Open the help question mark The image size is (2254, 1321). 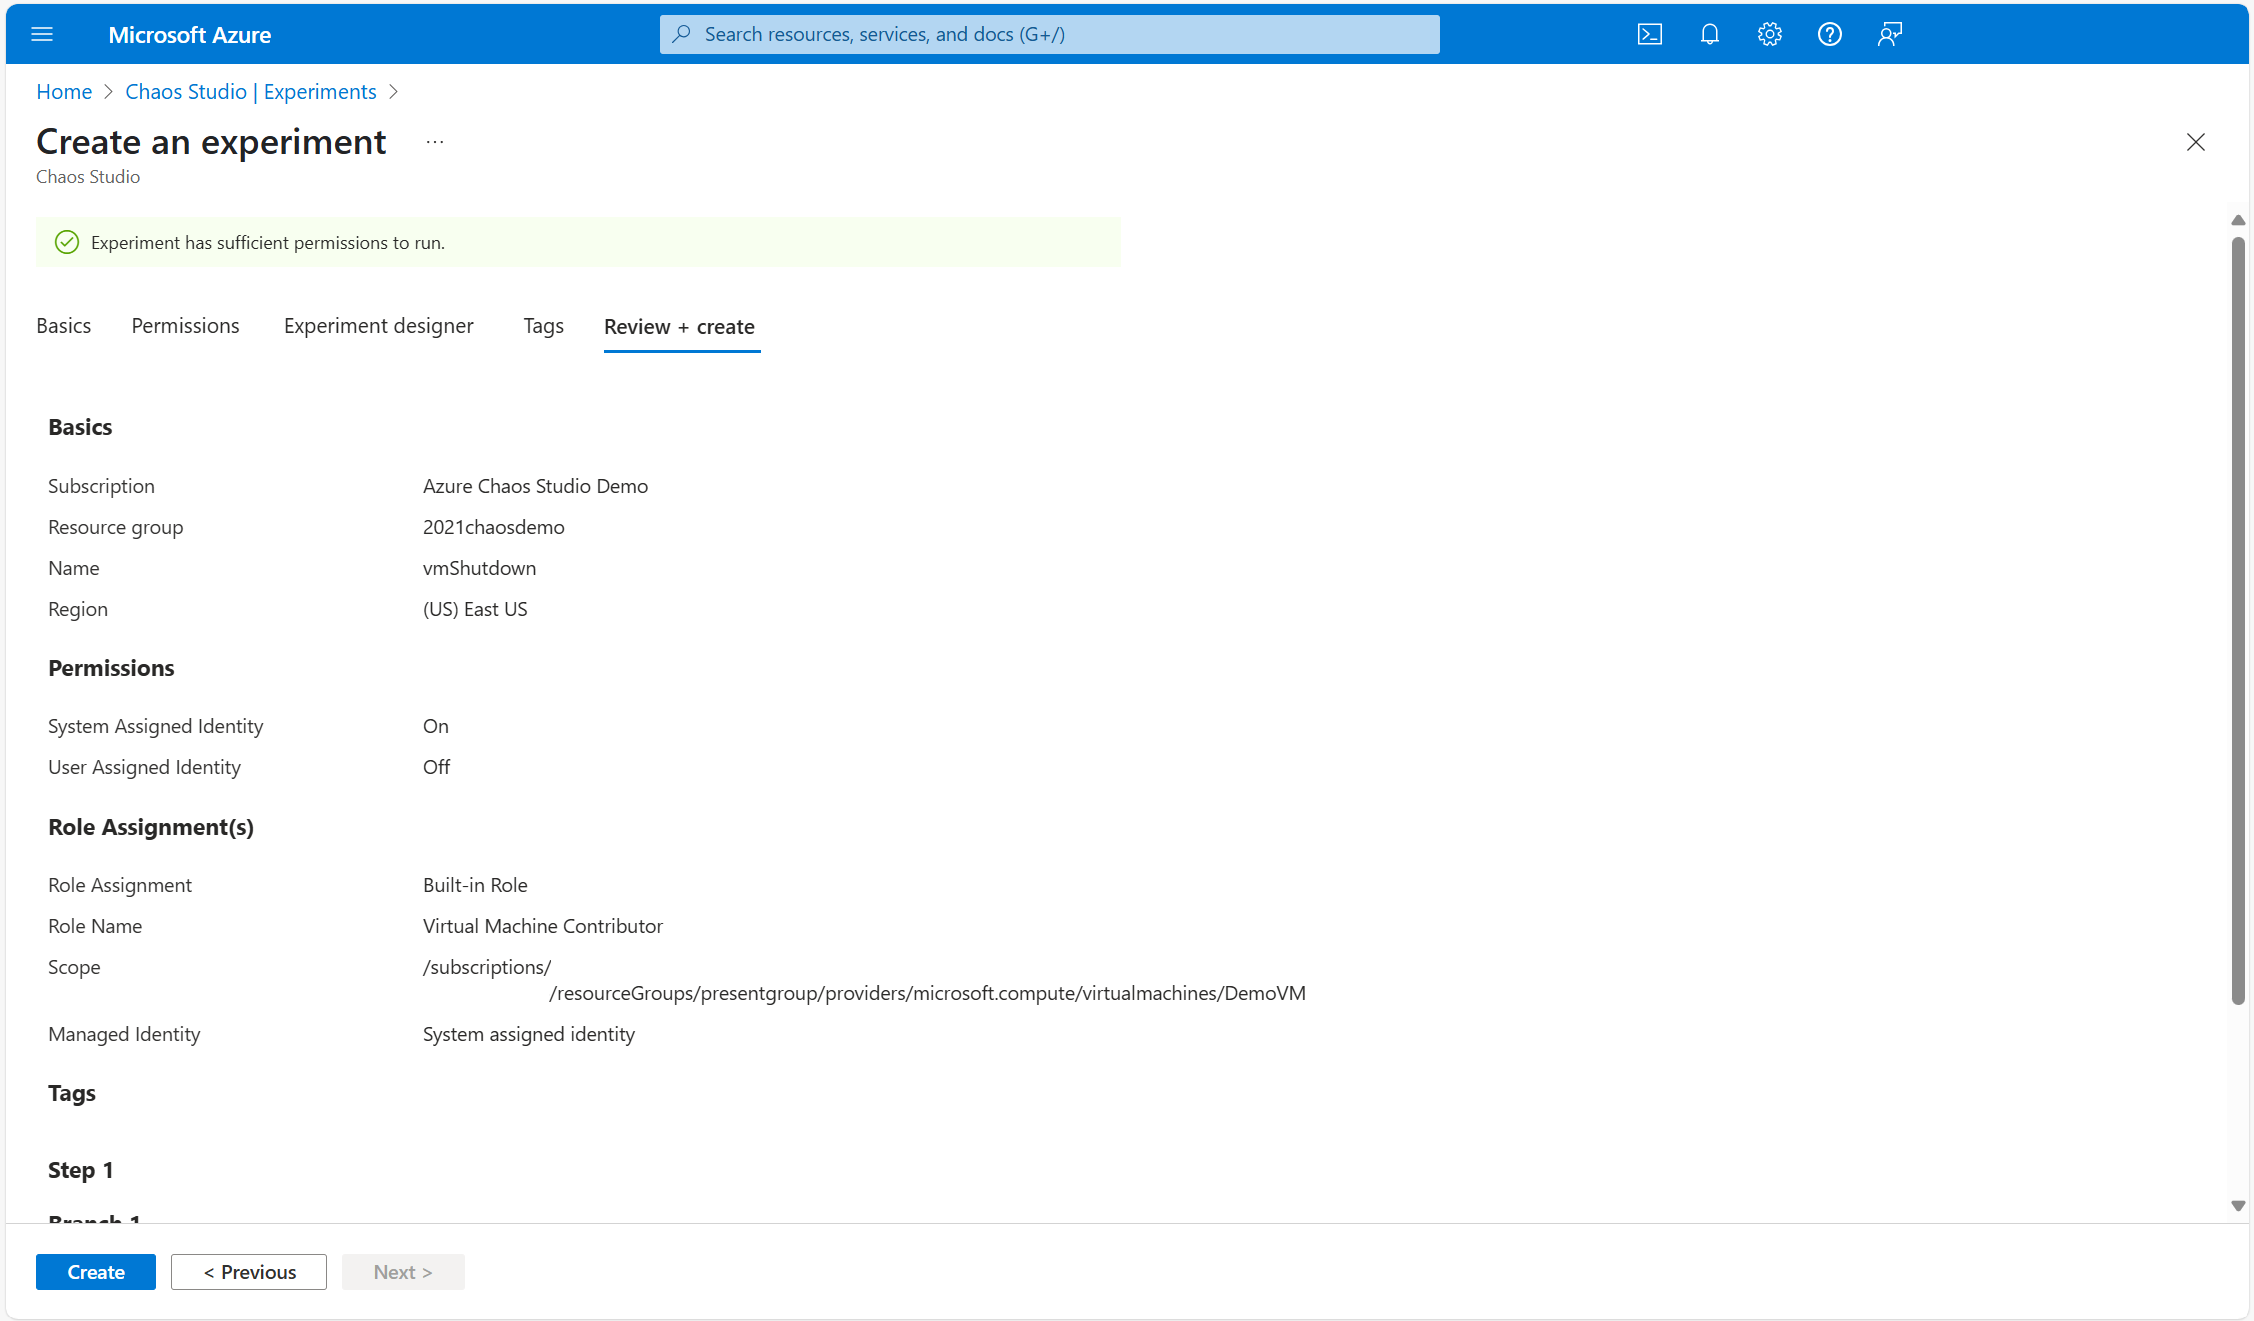coord(1829,35)
